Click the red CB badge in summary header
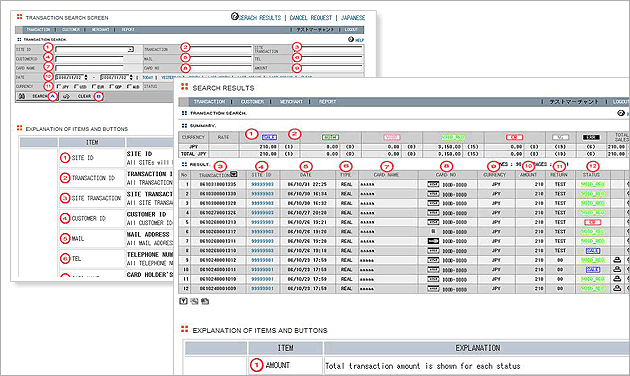The image size is (630, 376). (514, 137)
